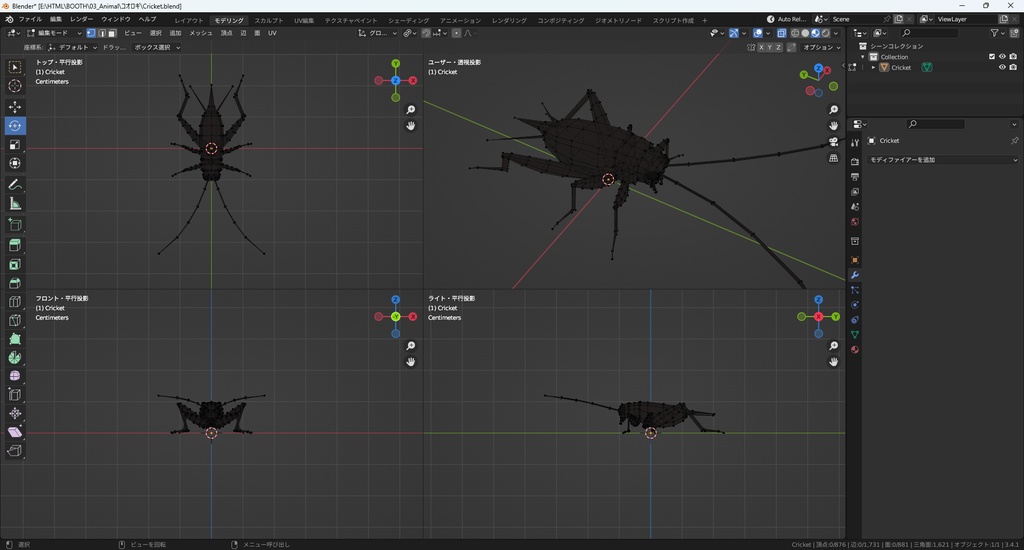Switch to the スカルプト workspace tab
The height and width of the screenshot is (550, 1024).
click(268, 20)
